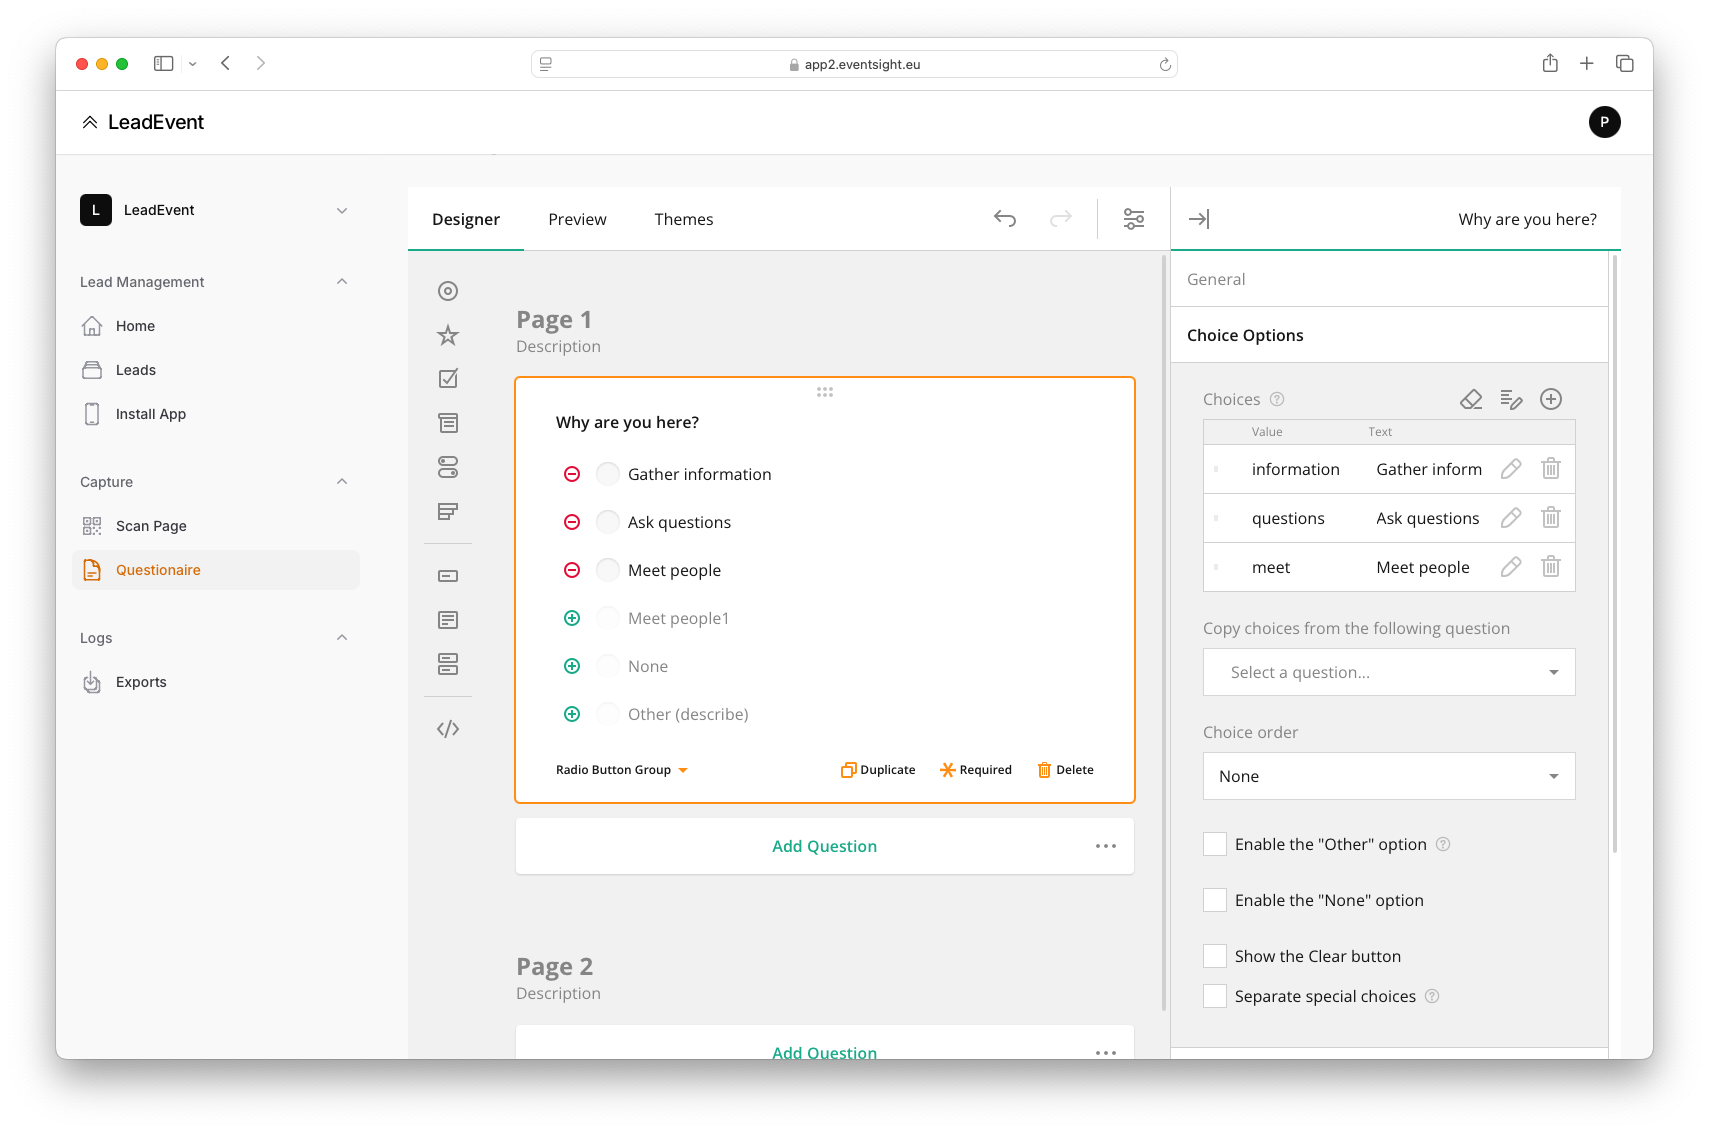Viewport: 1709px width, 1133px height.
Task: Remove the 'Ask questions' option
Action: tap(572, 522)
